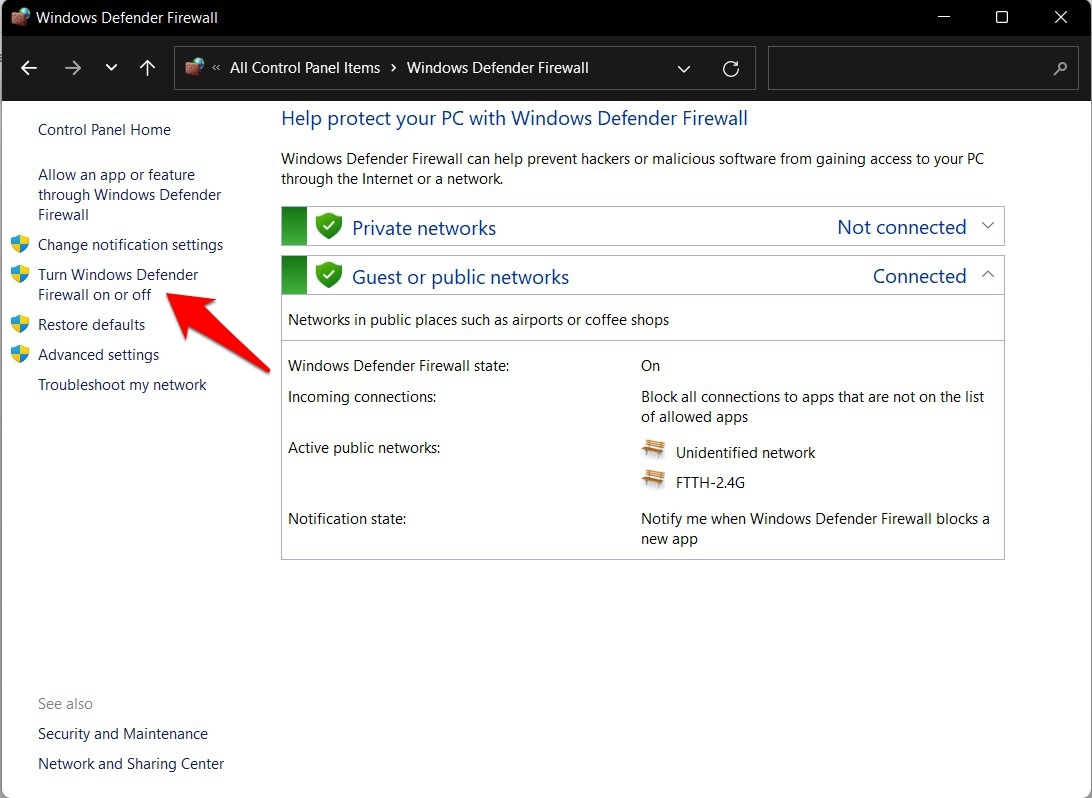Viewport: 1092px width, 798px height.
Task: Click the Back navigation arrow
Action: point(29,68)
